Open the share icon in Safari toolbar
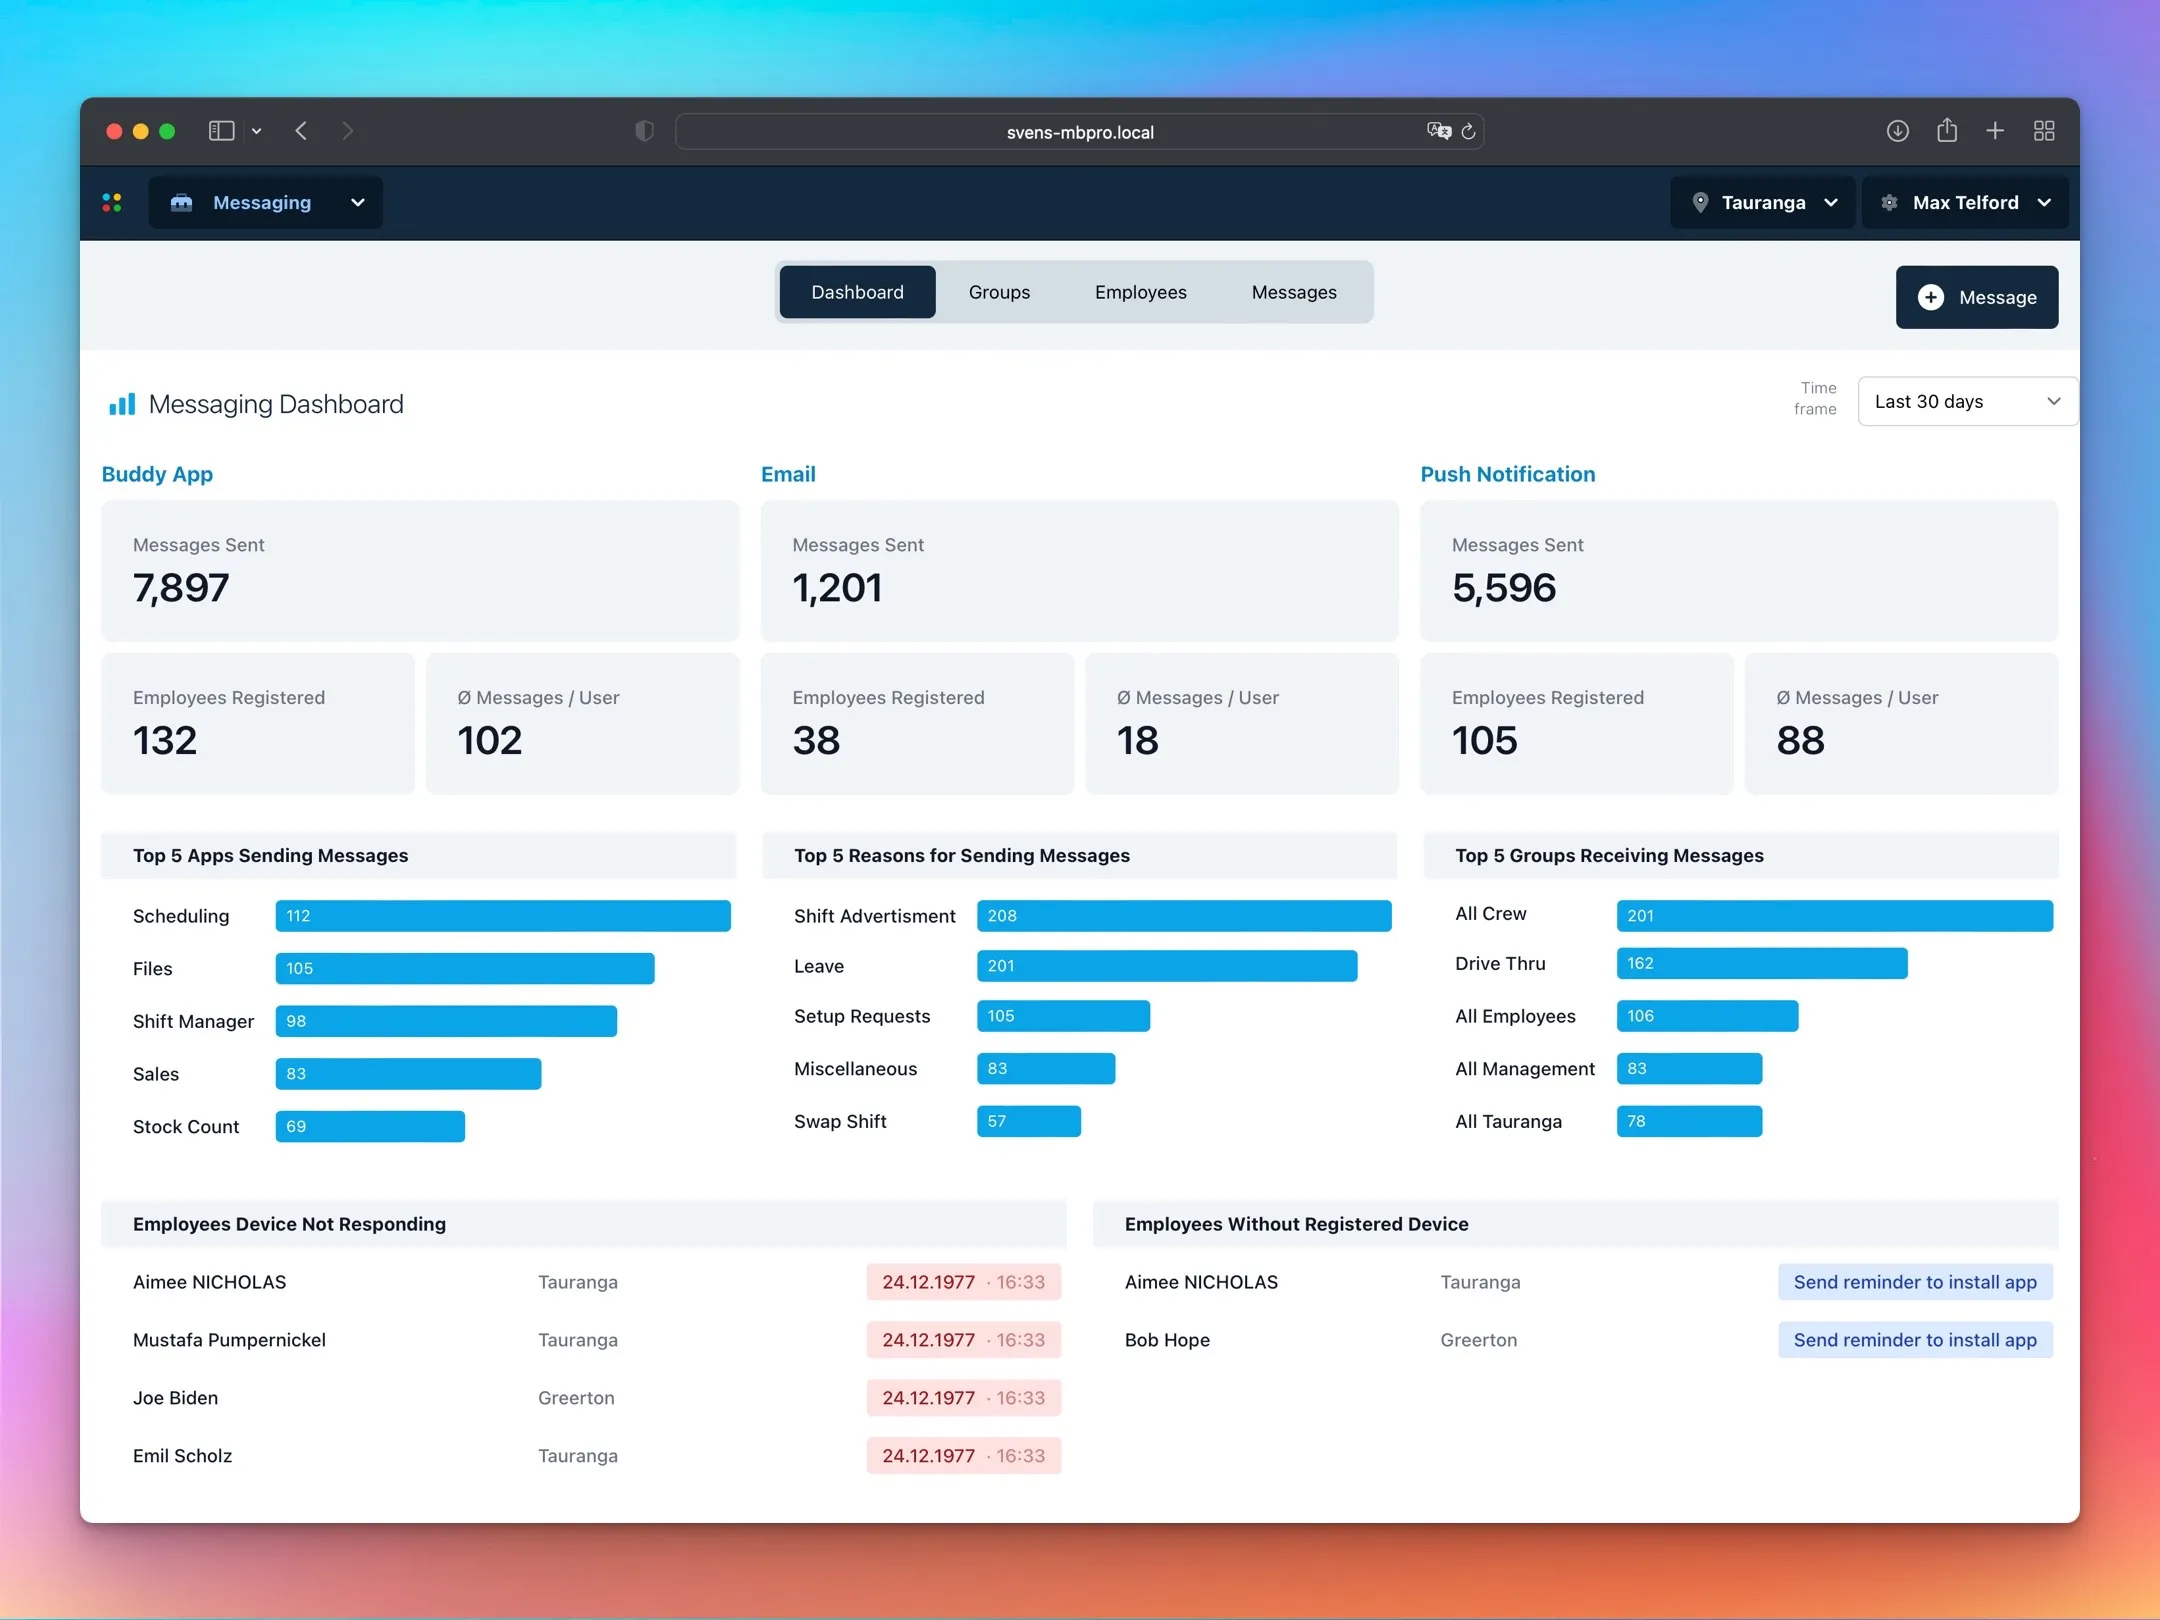The image size is (2160, 1620). coord(1947,130)
